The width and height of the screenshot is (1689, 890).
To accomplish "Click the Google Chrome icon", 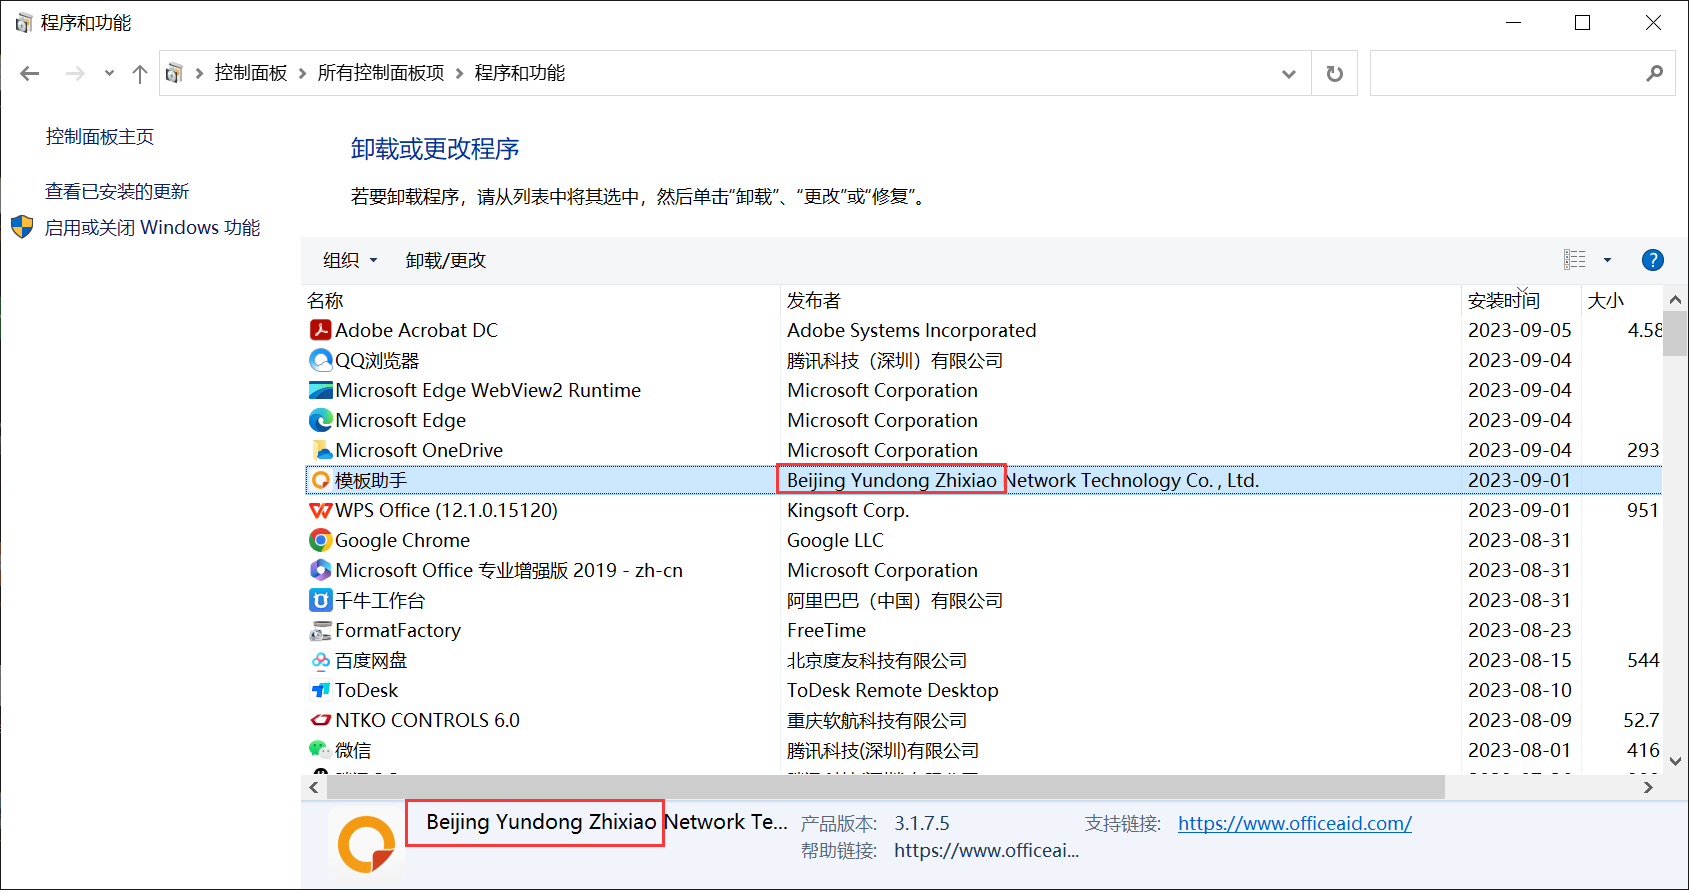I will point(320,540).
